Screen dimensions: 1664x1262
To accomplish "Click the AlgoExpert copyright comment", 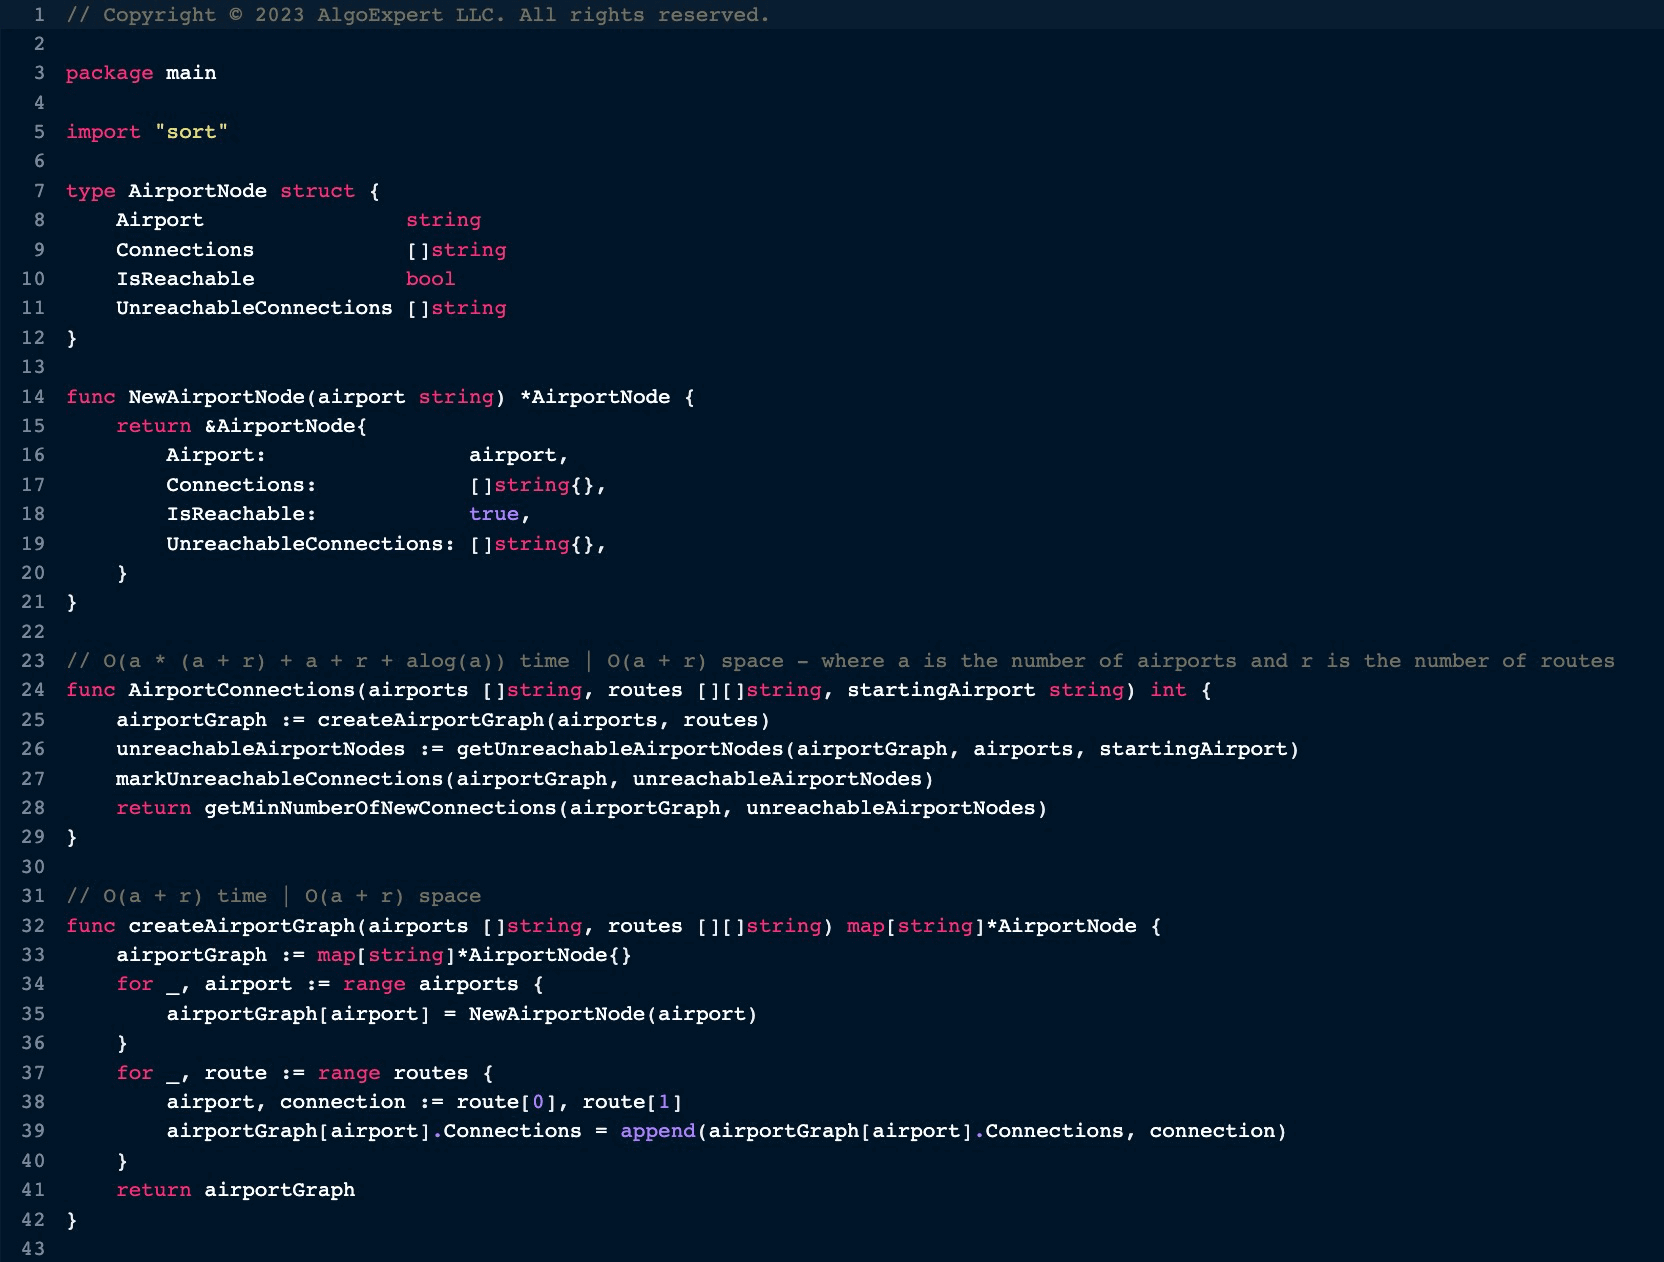I will [418, 15].
